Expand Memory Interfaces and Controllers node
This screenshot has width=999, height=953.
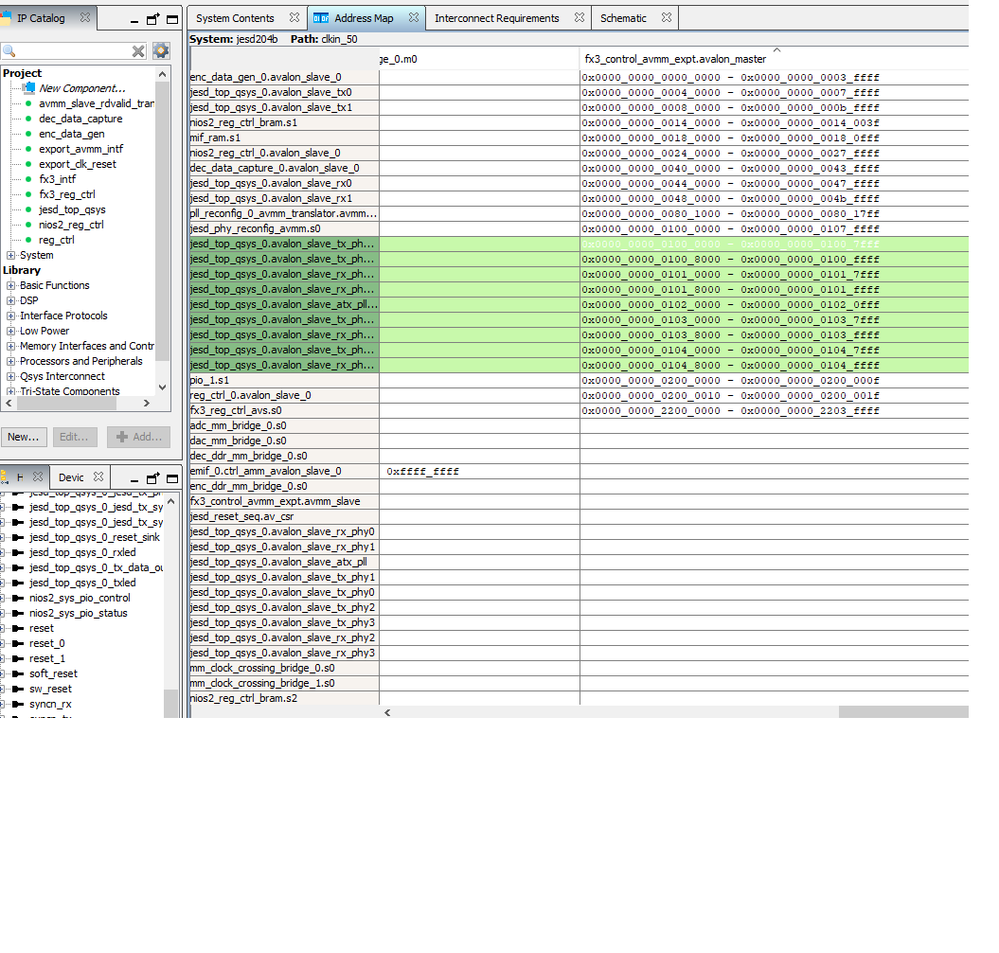click(x=11, y=347)
